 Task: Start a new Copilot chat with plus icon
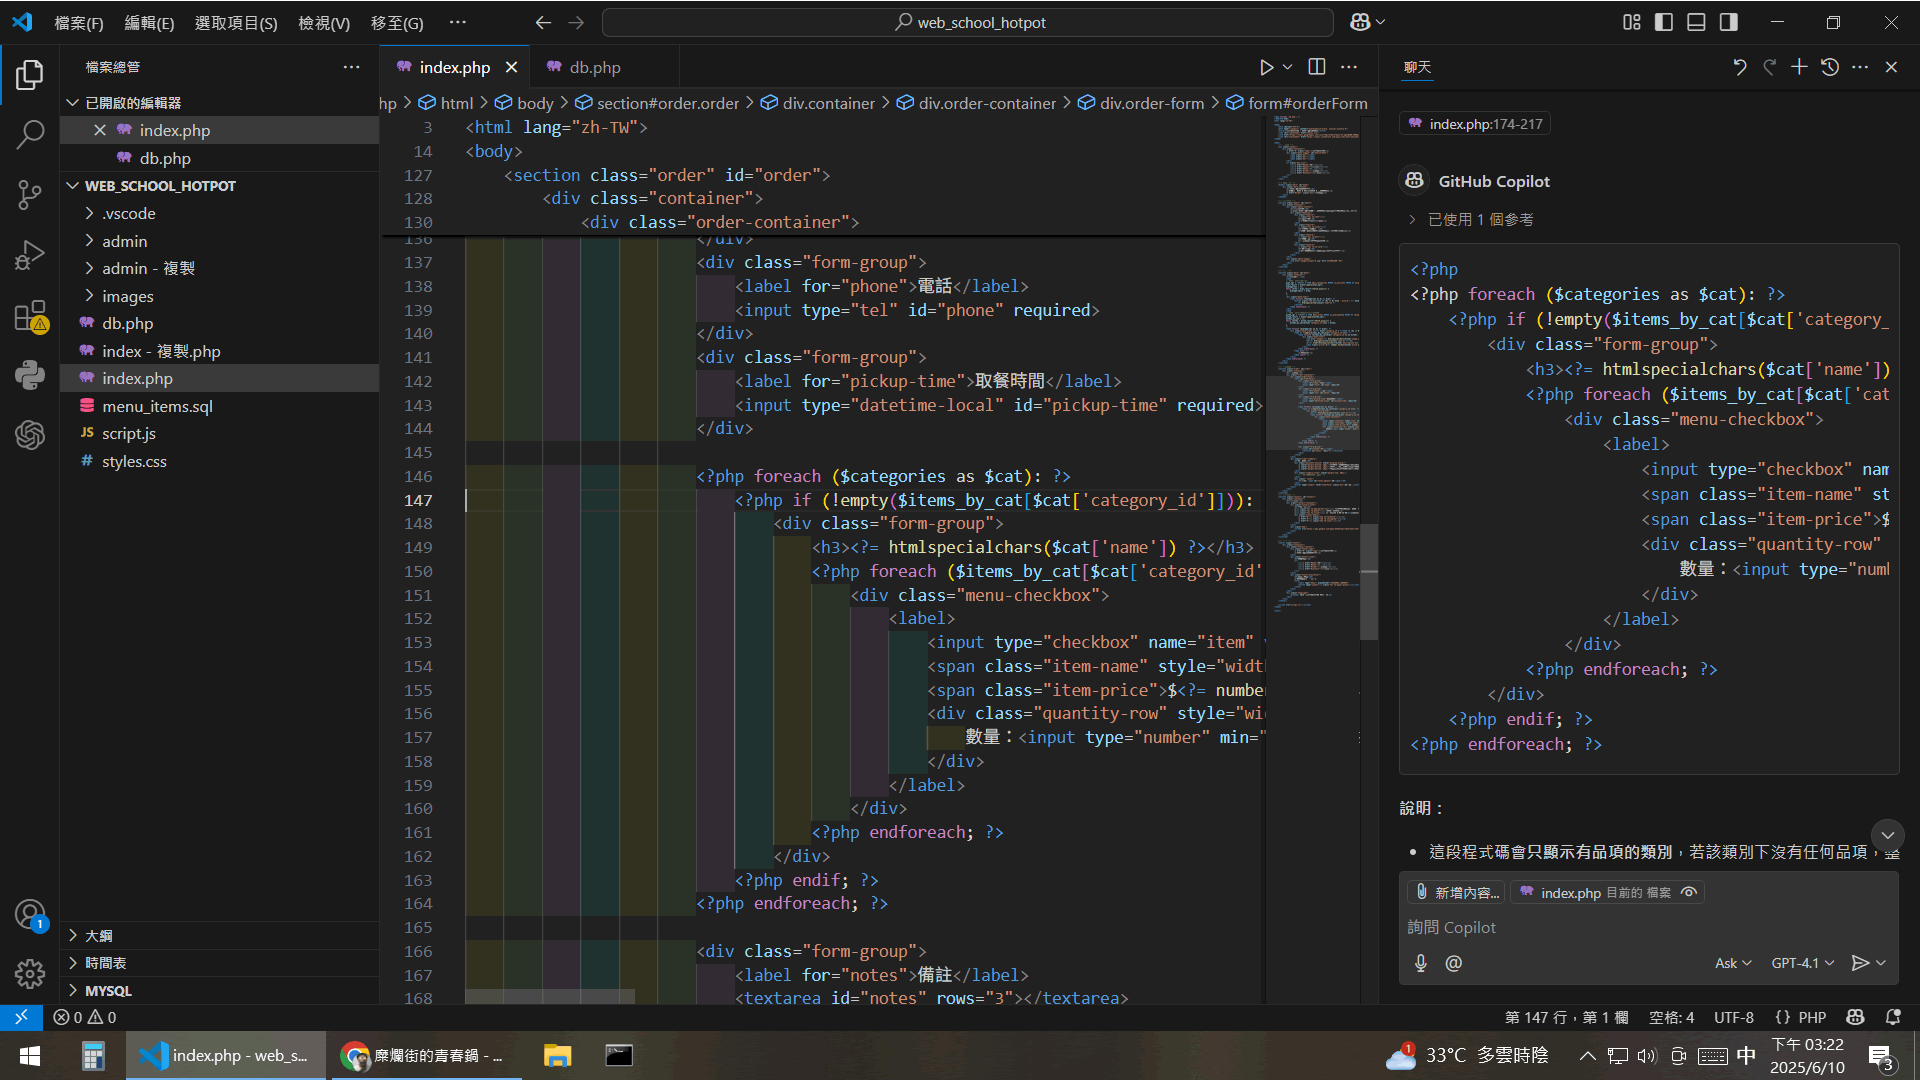point(1799,67)
